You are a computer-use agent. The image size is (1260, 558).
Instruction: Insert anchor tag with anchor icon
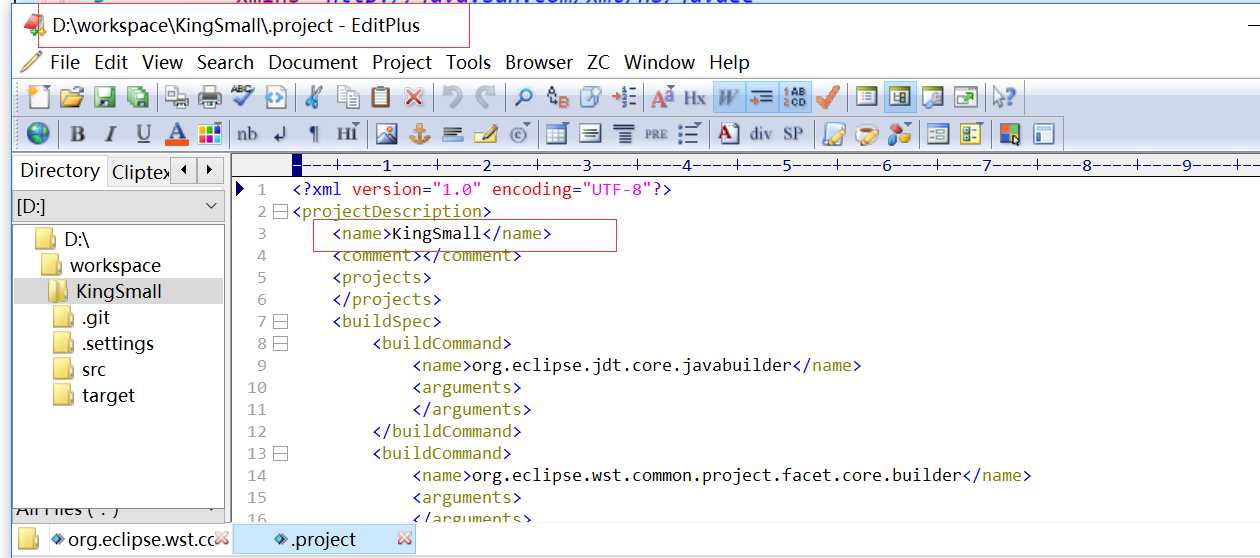coord(420,133)
